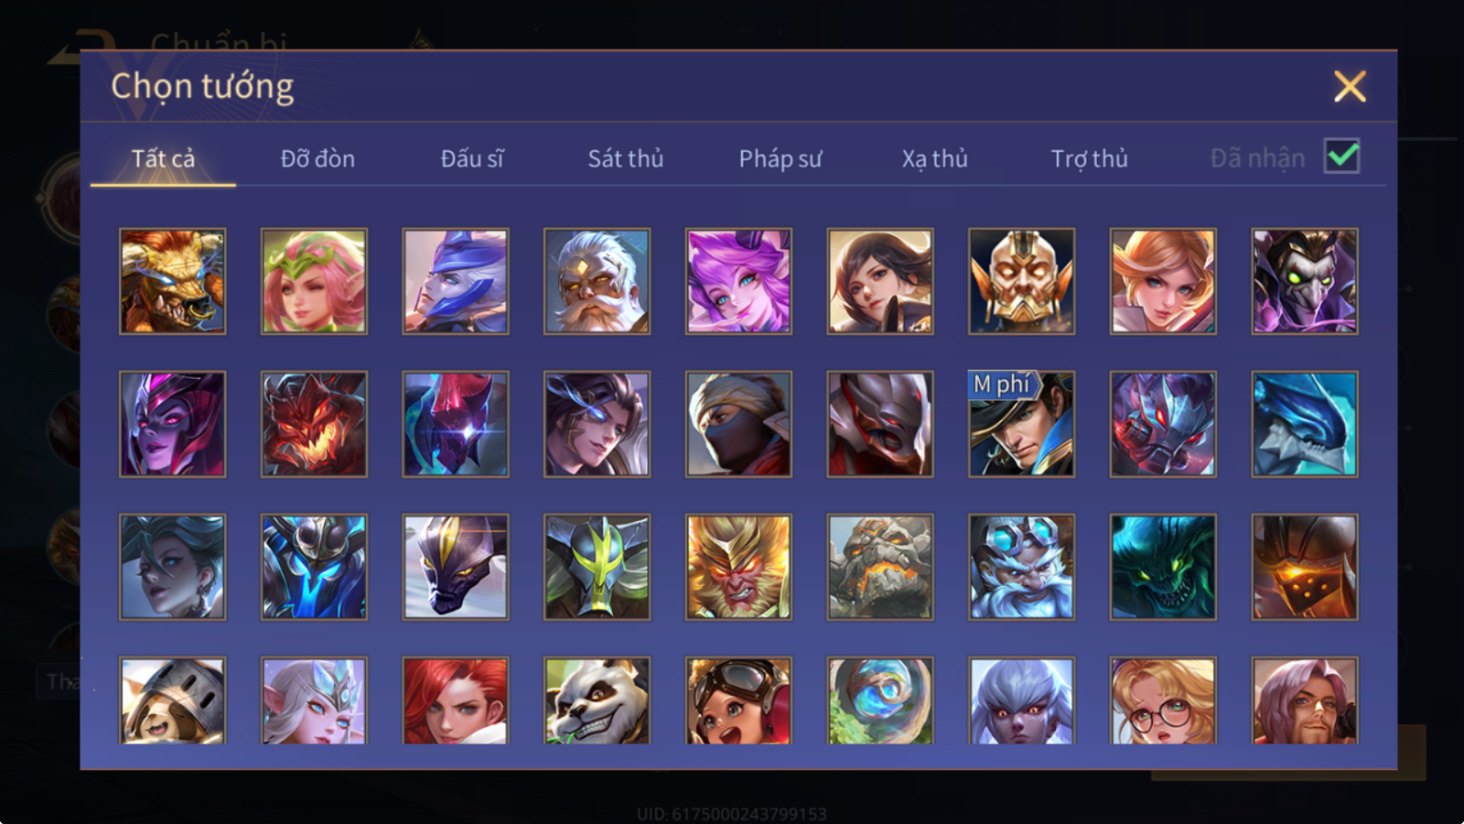Show the Pháp sư hero list

(x=780, y=158)
